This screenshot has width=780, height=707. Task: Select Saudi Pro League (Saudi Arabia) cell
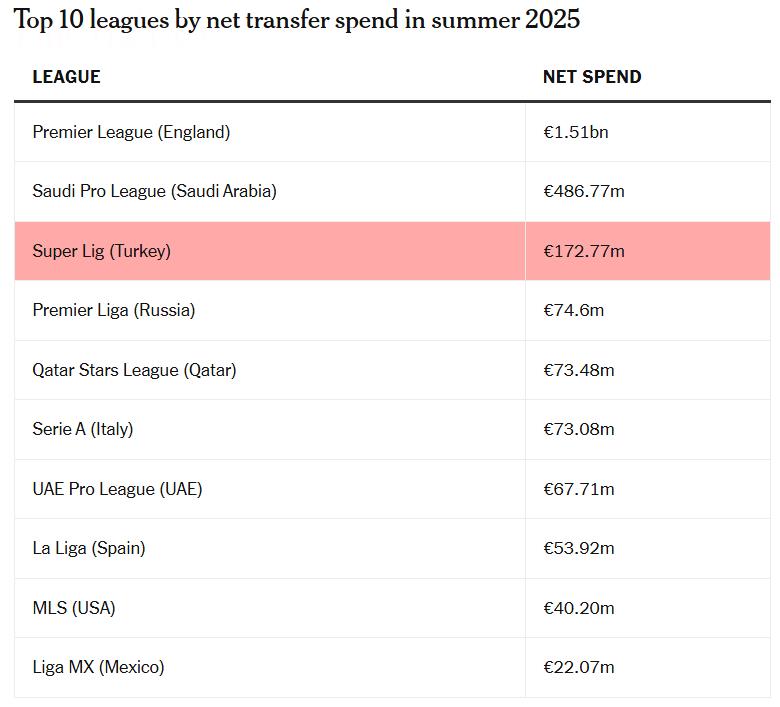point(154,191)
